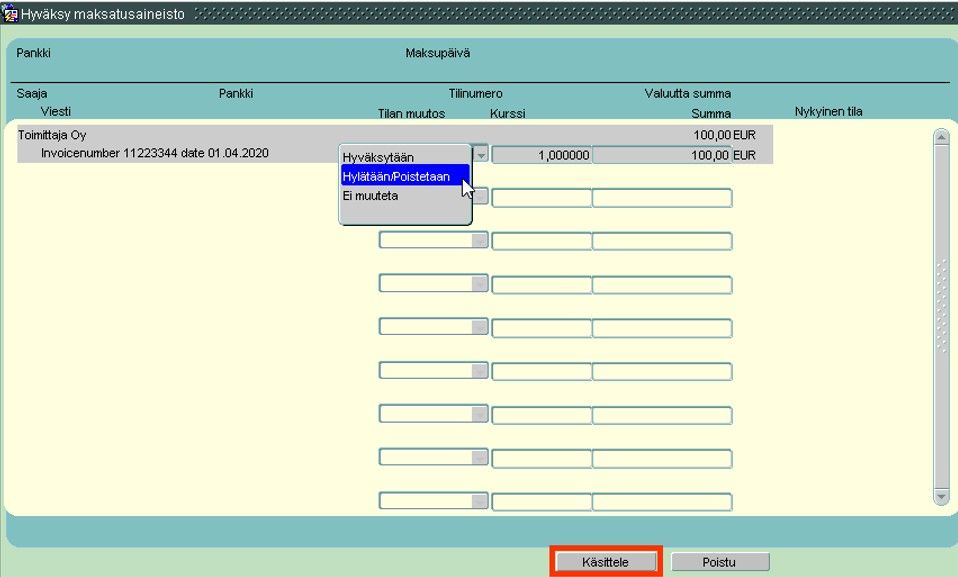Select the Hylätään/Poistetaan option
This screenshot has height=577, width=958.
[x=405, y=176]
